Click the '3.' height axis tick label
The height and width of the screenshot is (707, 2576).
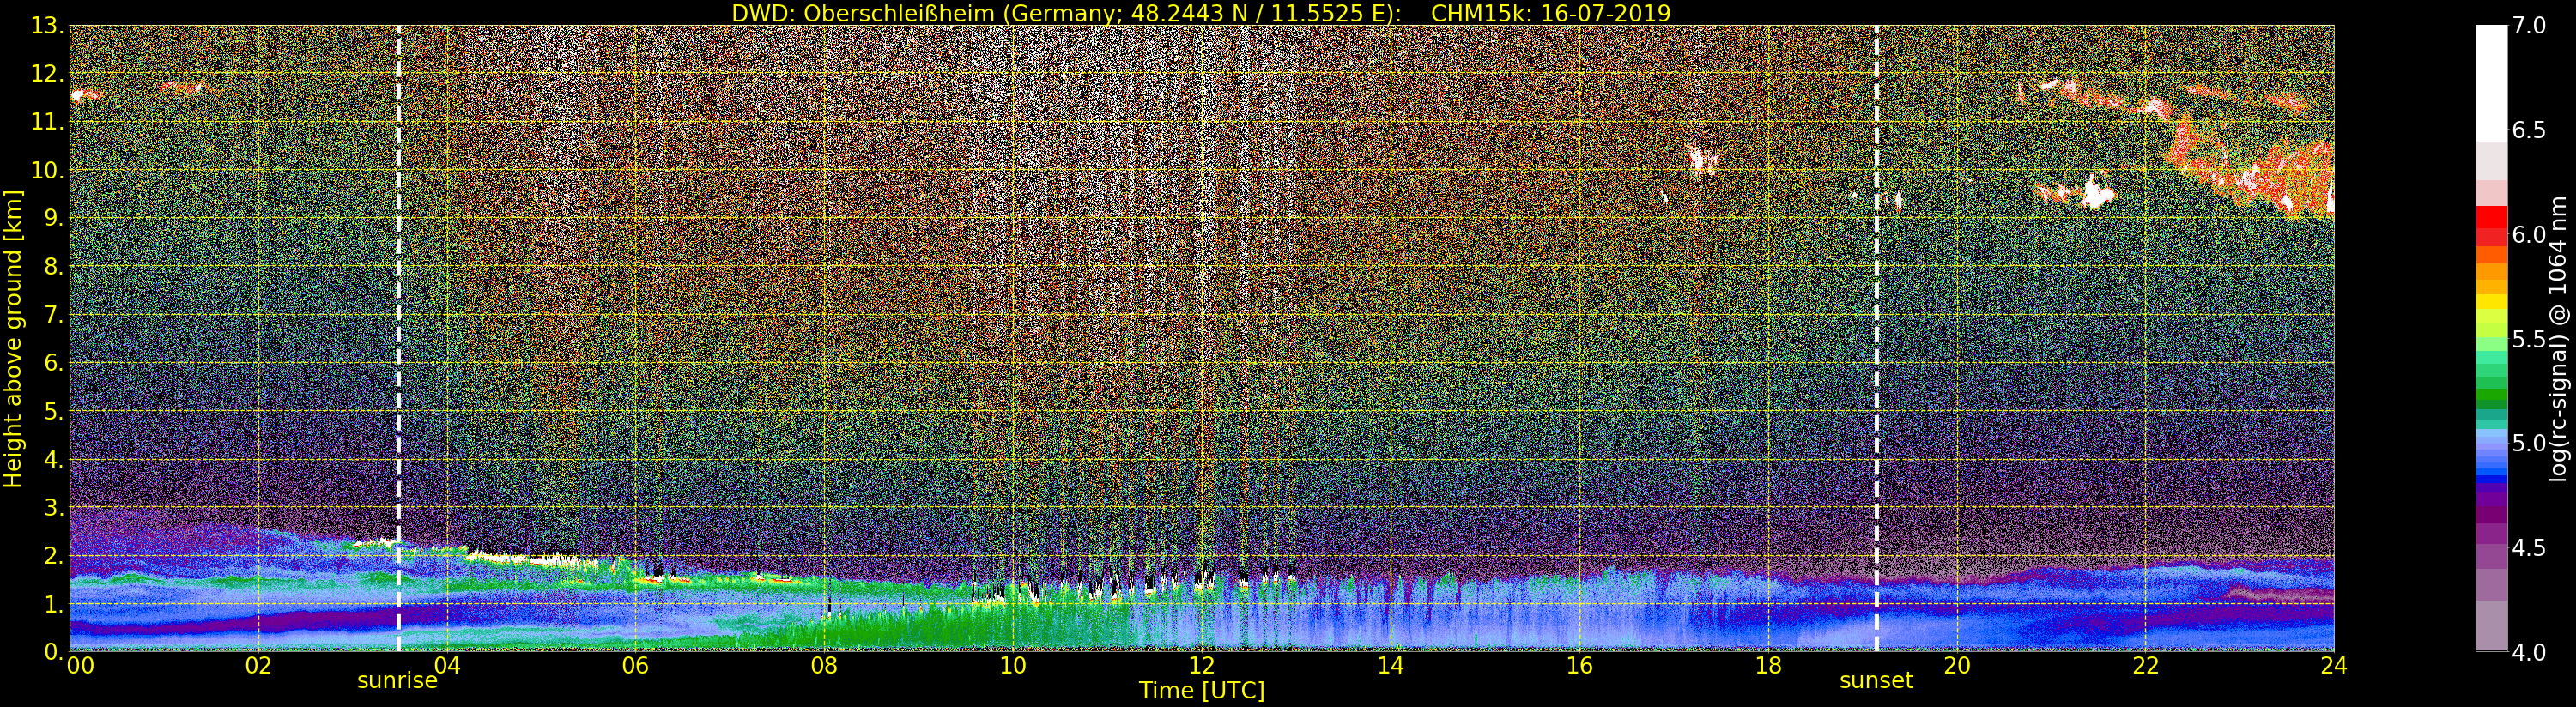(52, 508)
